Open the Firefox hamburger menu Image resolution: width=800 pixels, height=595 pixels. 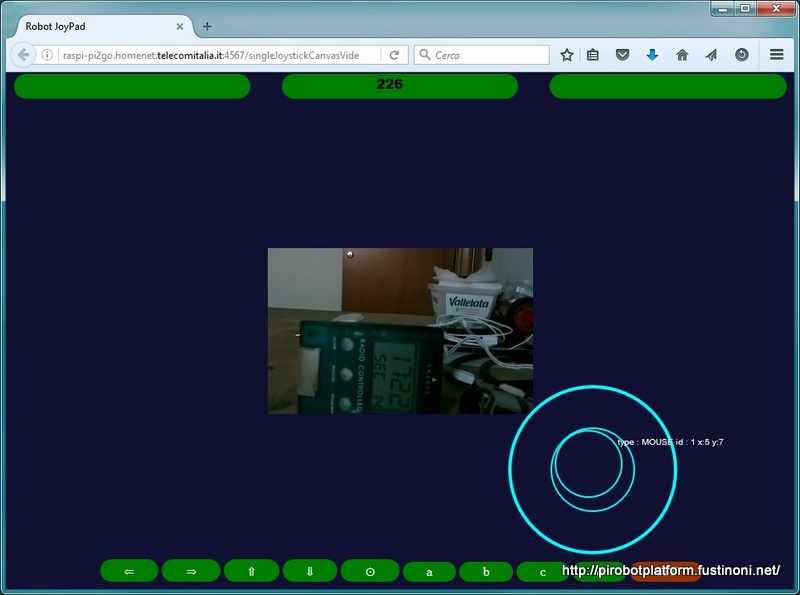point(776,56)
